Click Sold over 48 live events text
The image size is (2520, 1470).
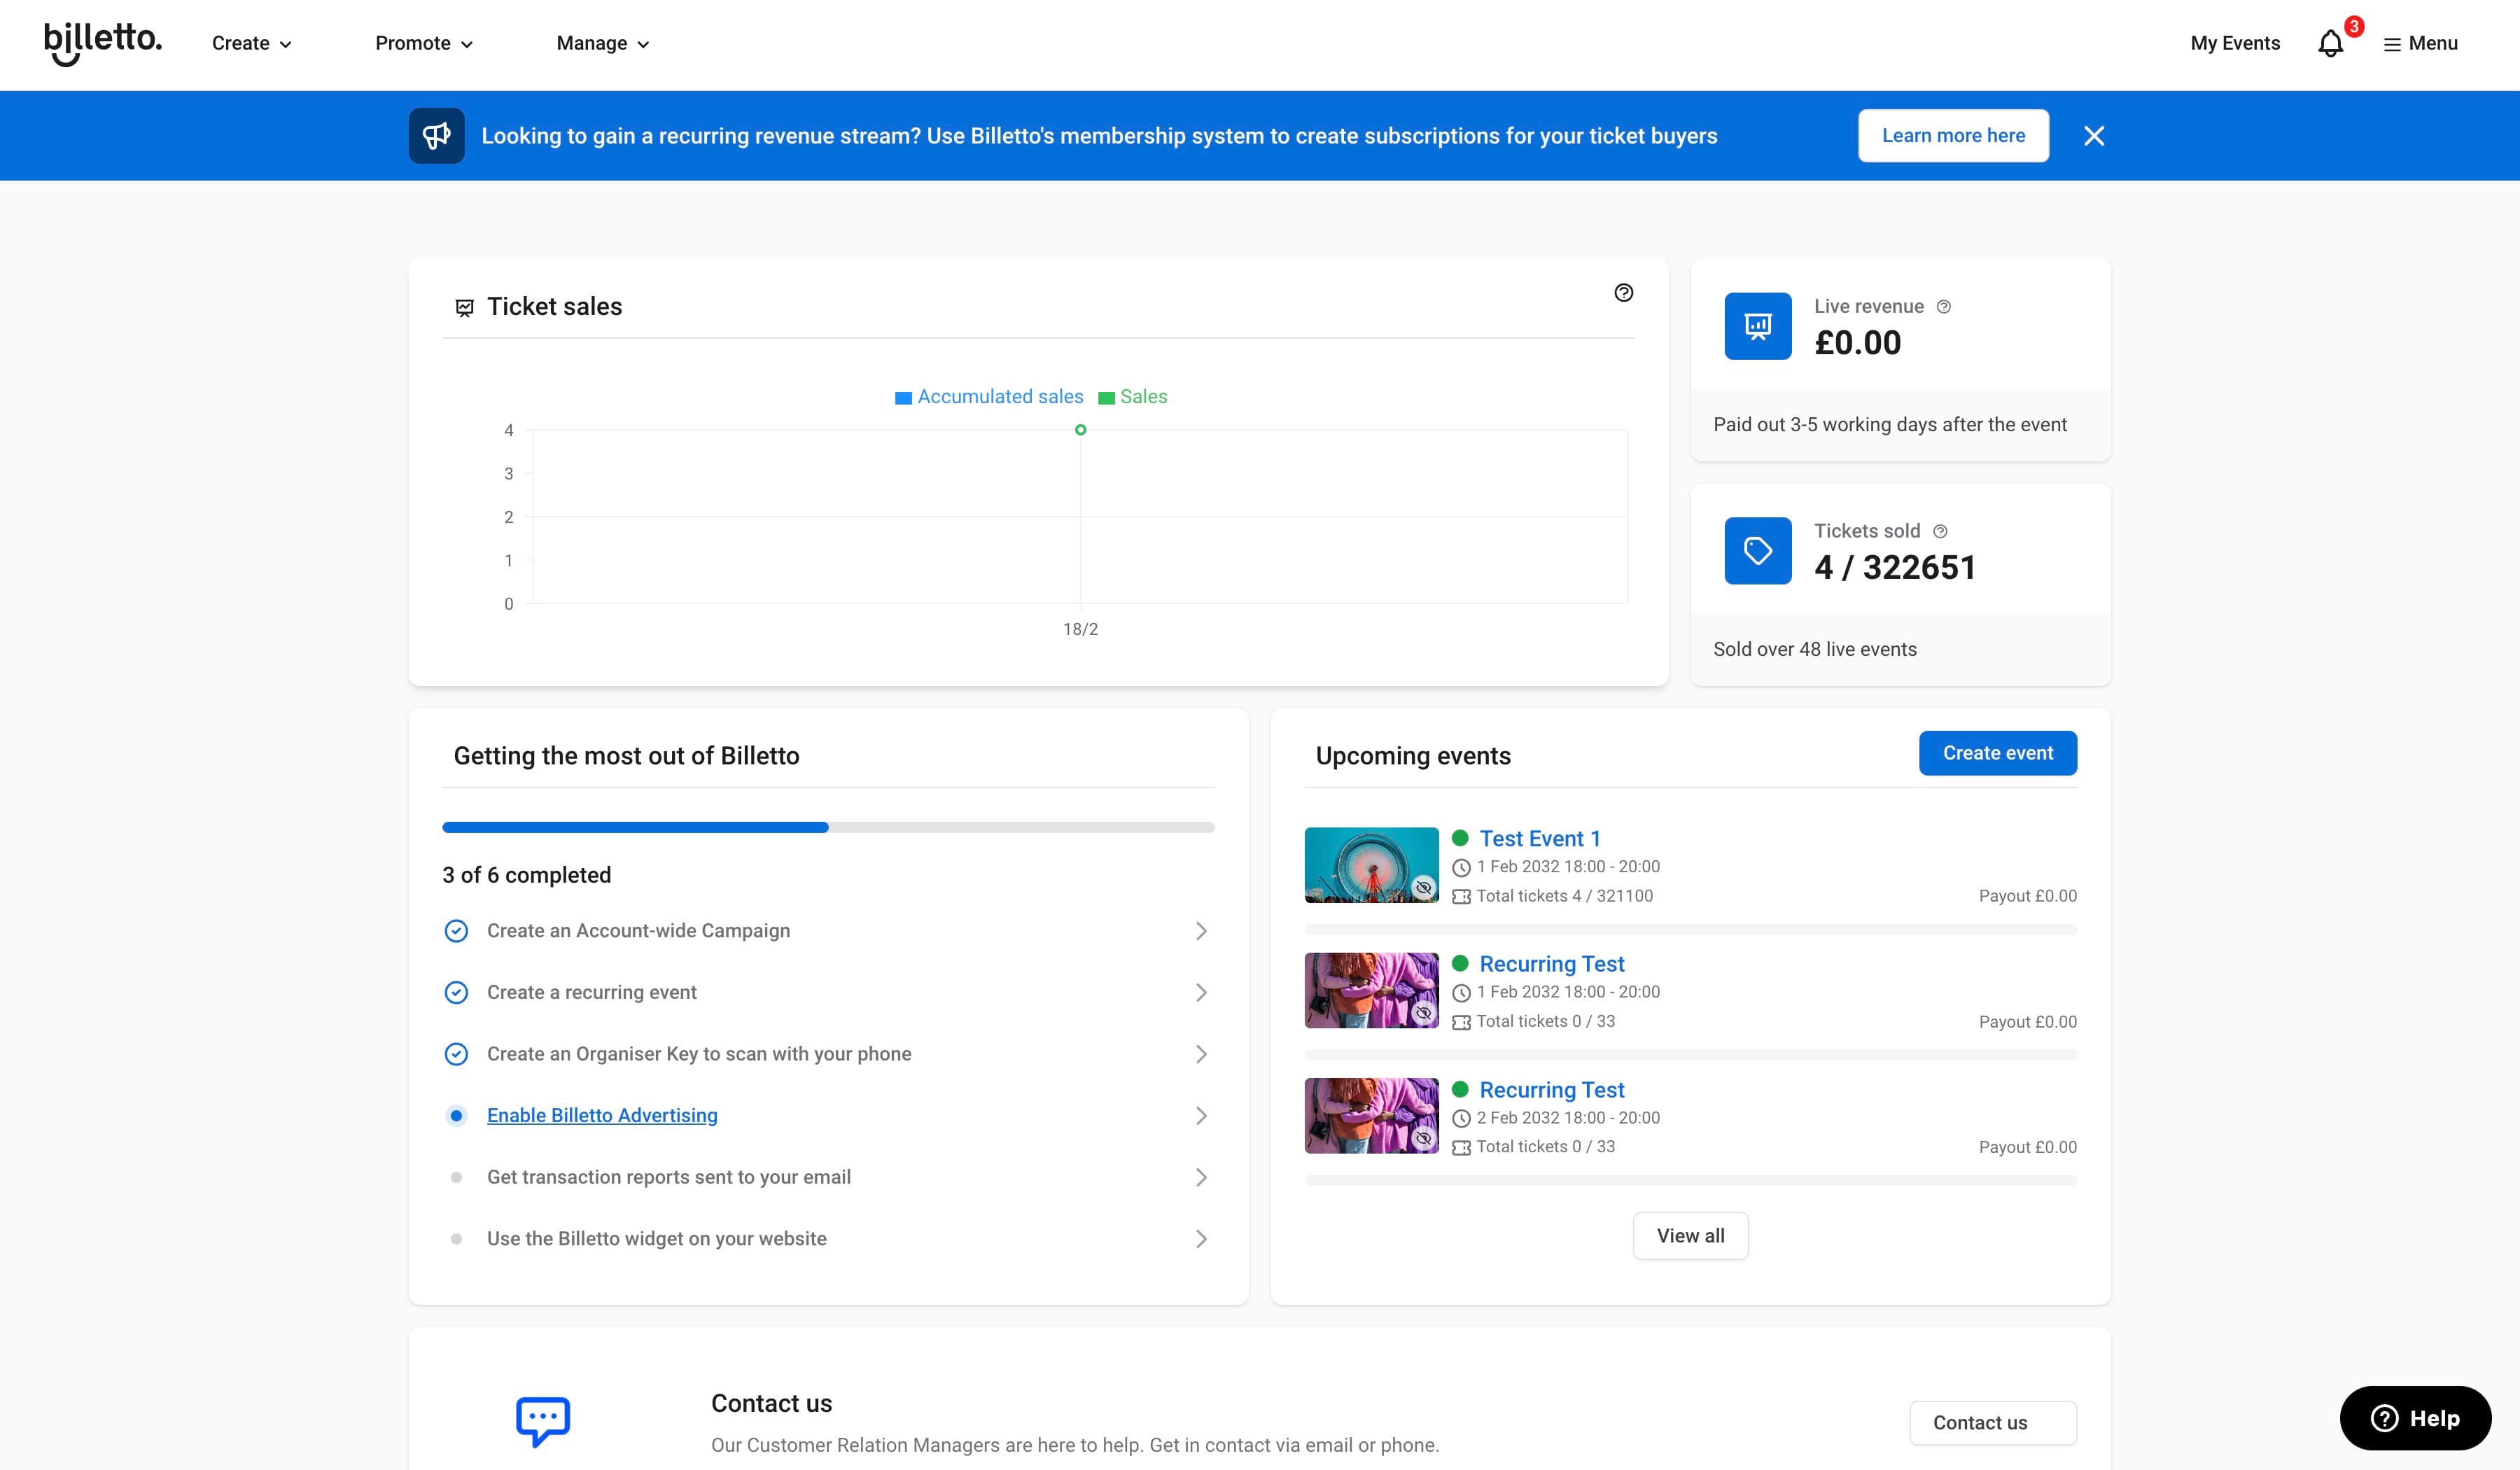[x=1815, y=649]
